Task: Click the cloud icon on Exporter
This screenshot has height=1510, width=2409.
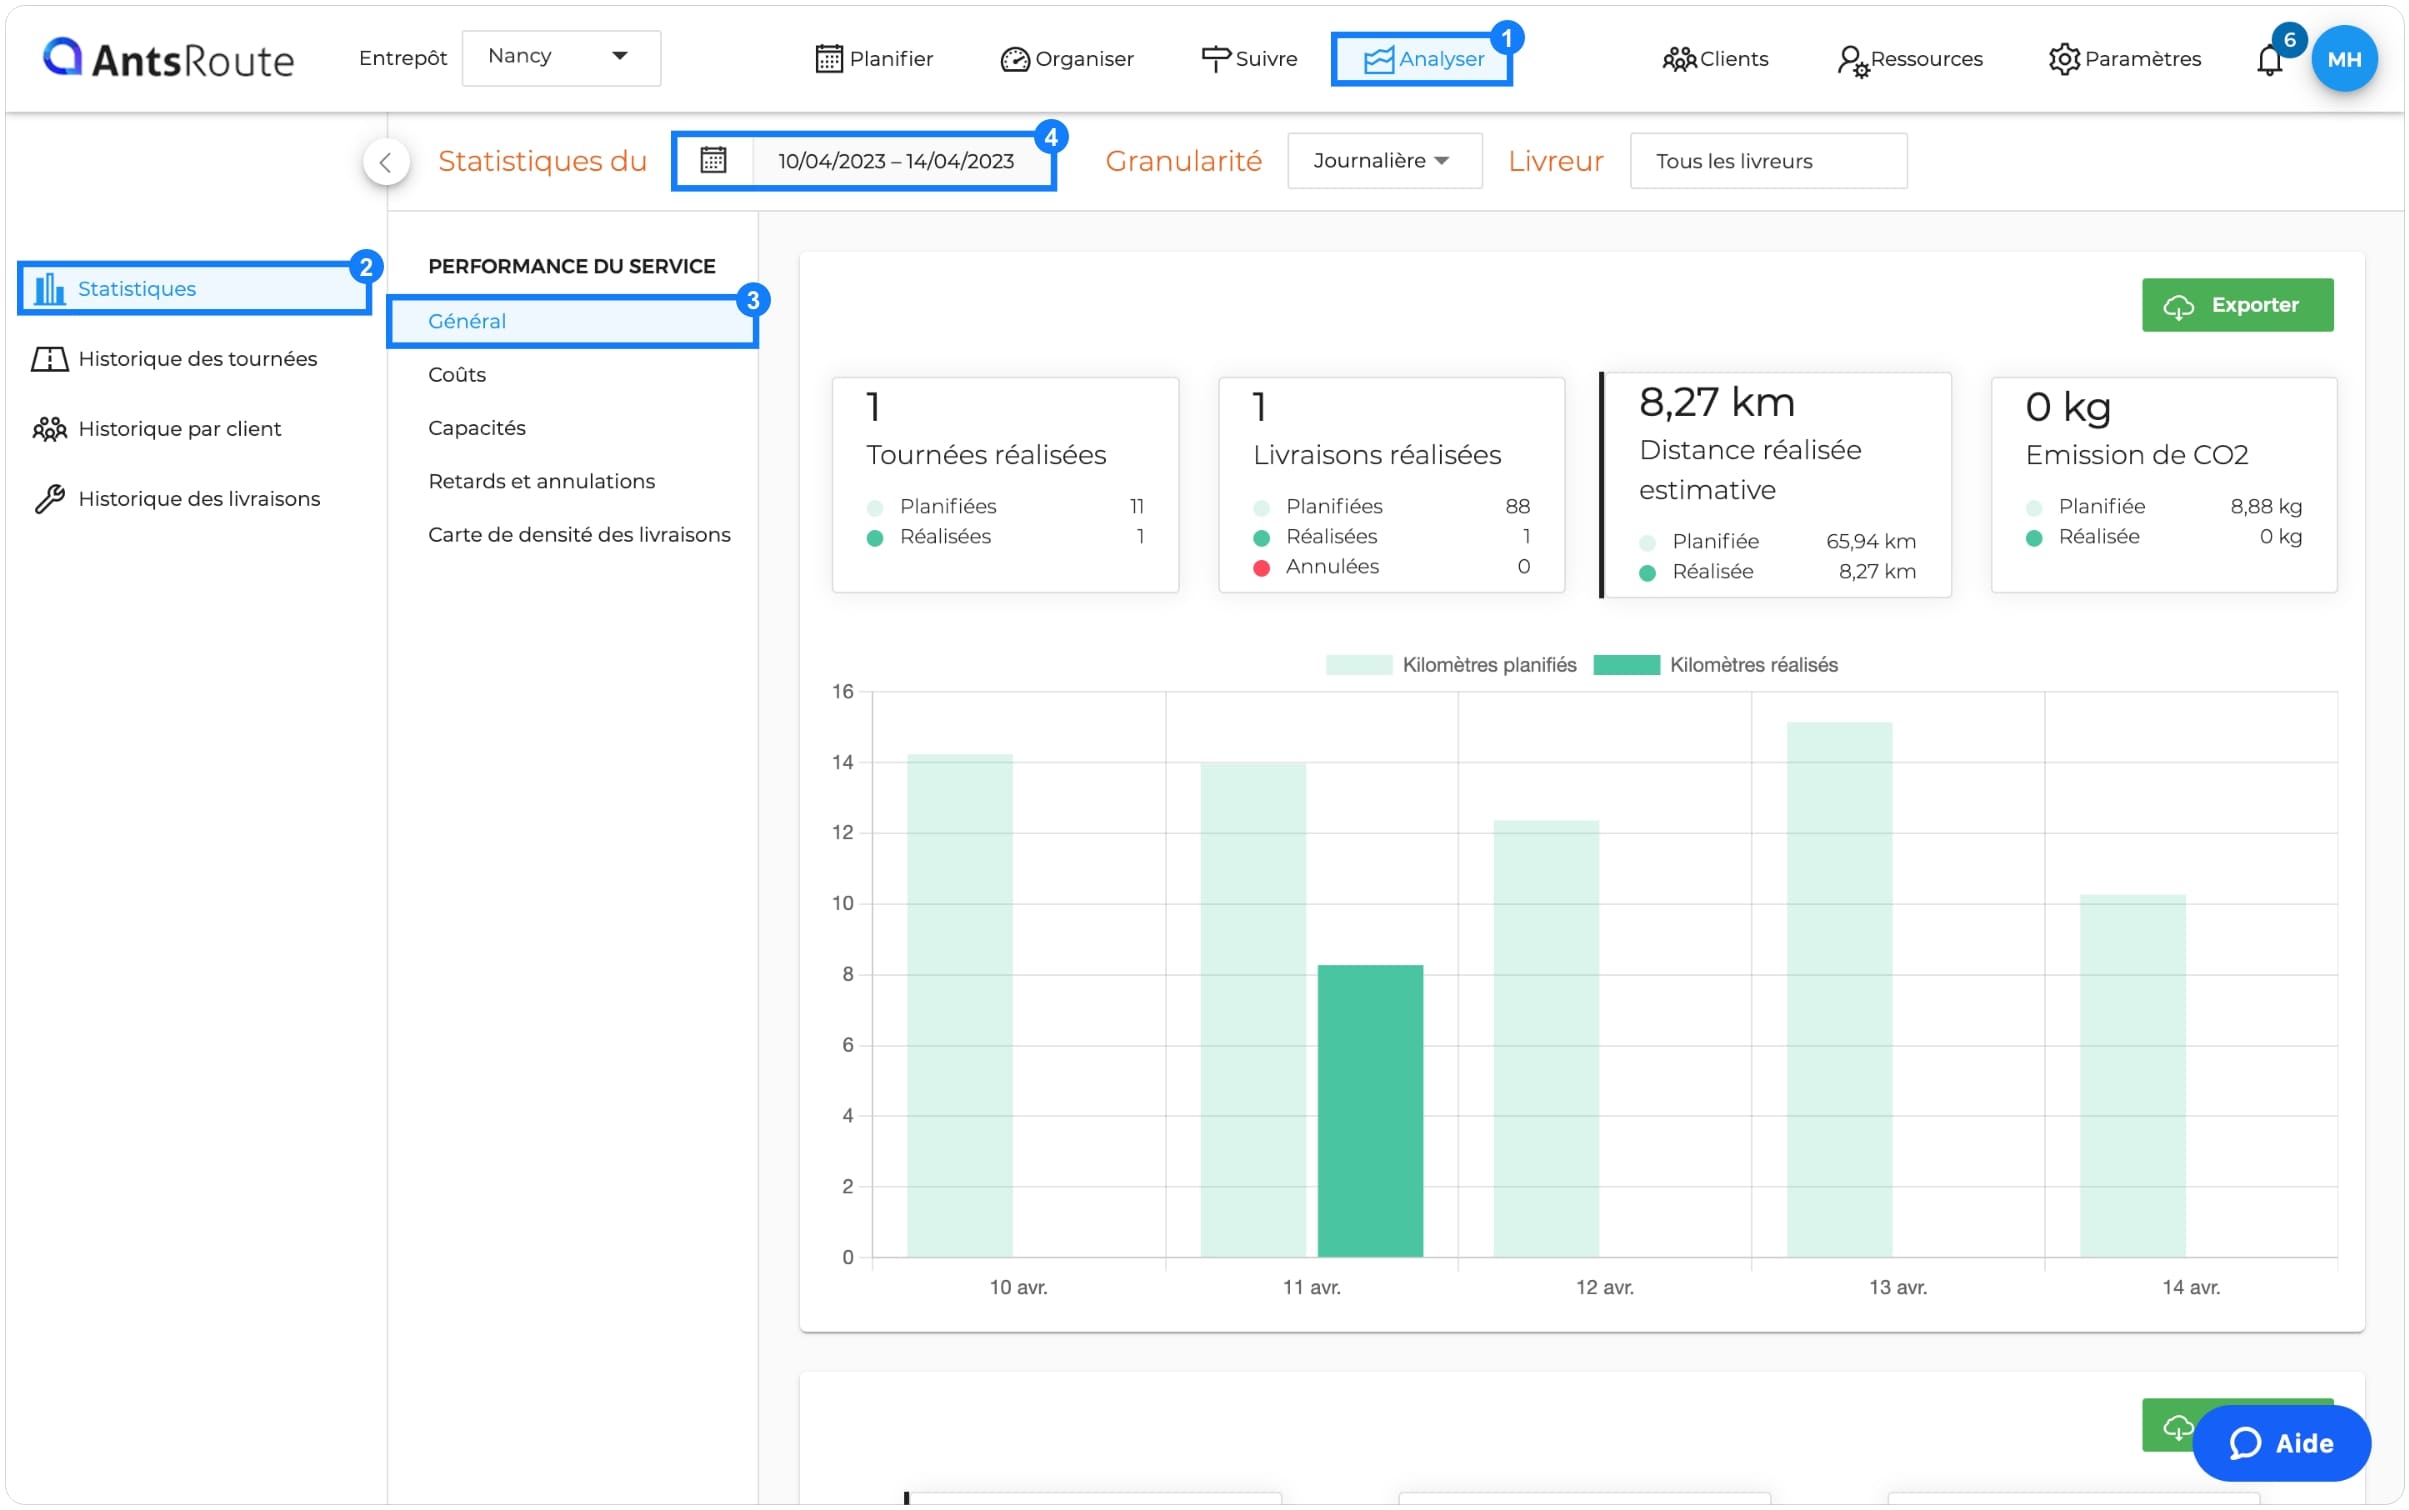Action: click(x=2177, y=306)
